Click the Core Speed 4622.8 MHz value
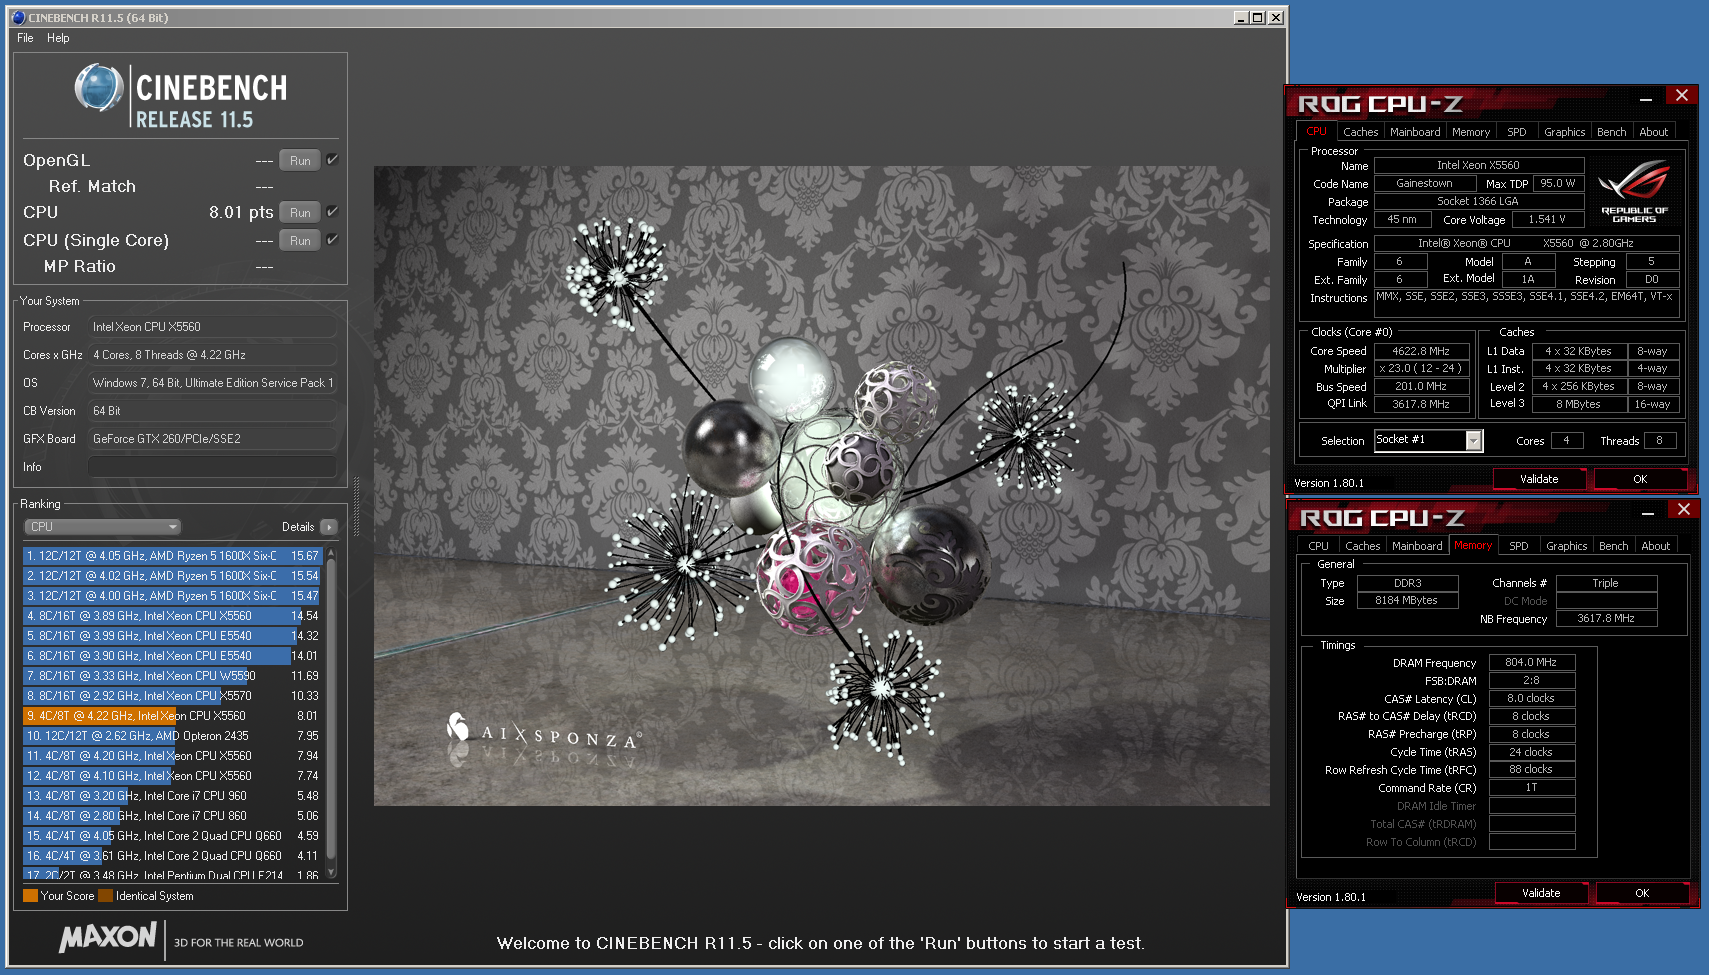 tap(1421, 351)
